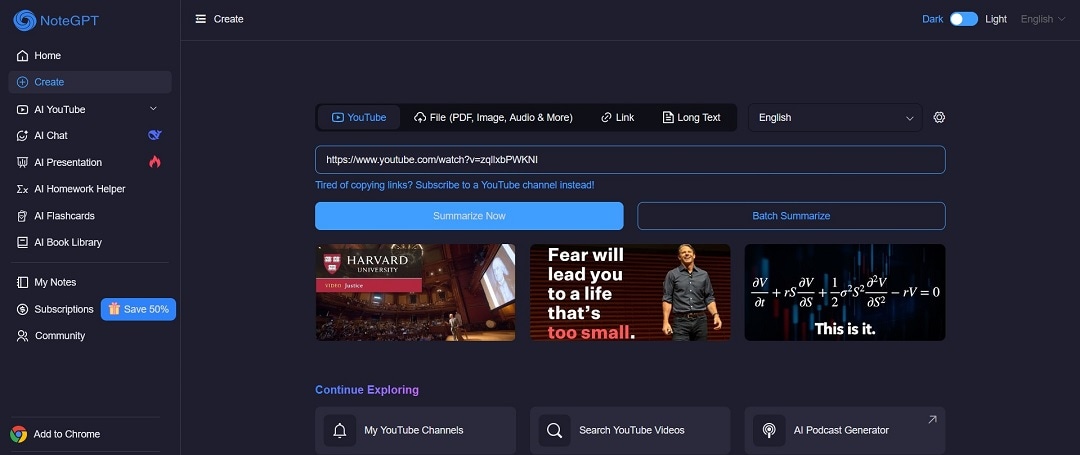
Task: Select the Long Text tab
Action: pos(692,118)
